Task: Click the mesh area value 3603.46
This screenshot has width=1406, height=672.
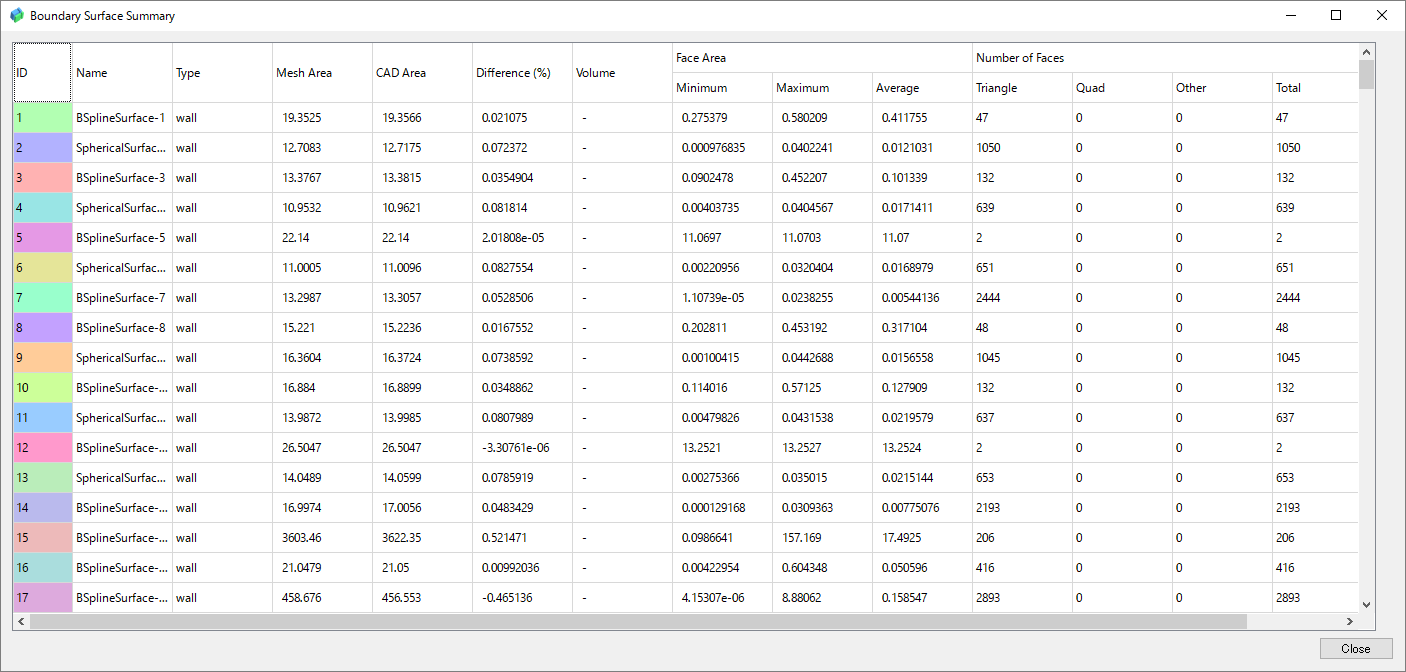Action: pos(302,538)
